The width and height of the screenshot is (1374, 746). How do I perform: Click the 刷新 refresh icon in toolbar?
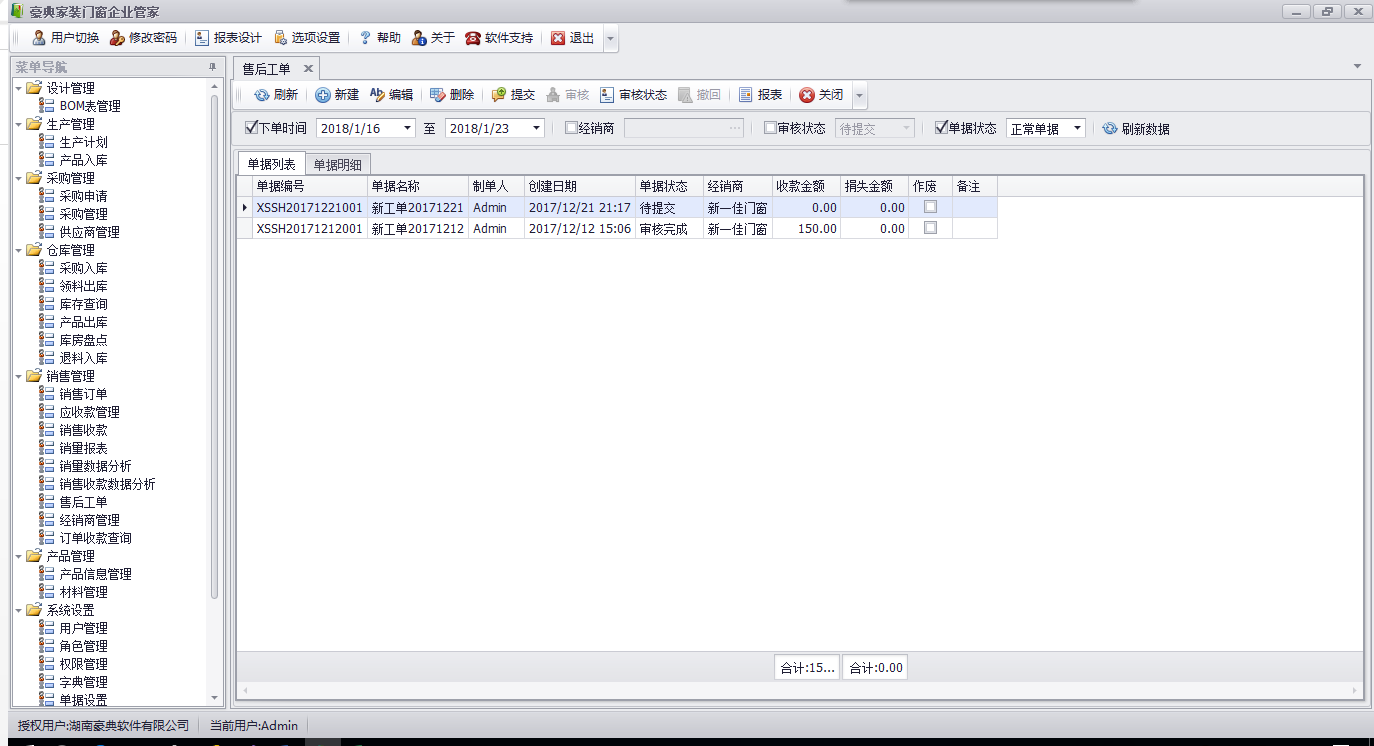[x=262, y=95]
